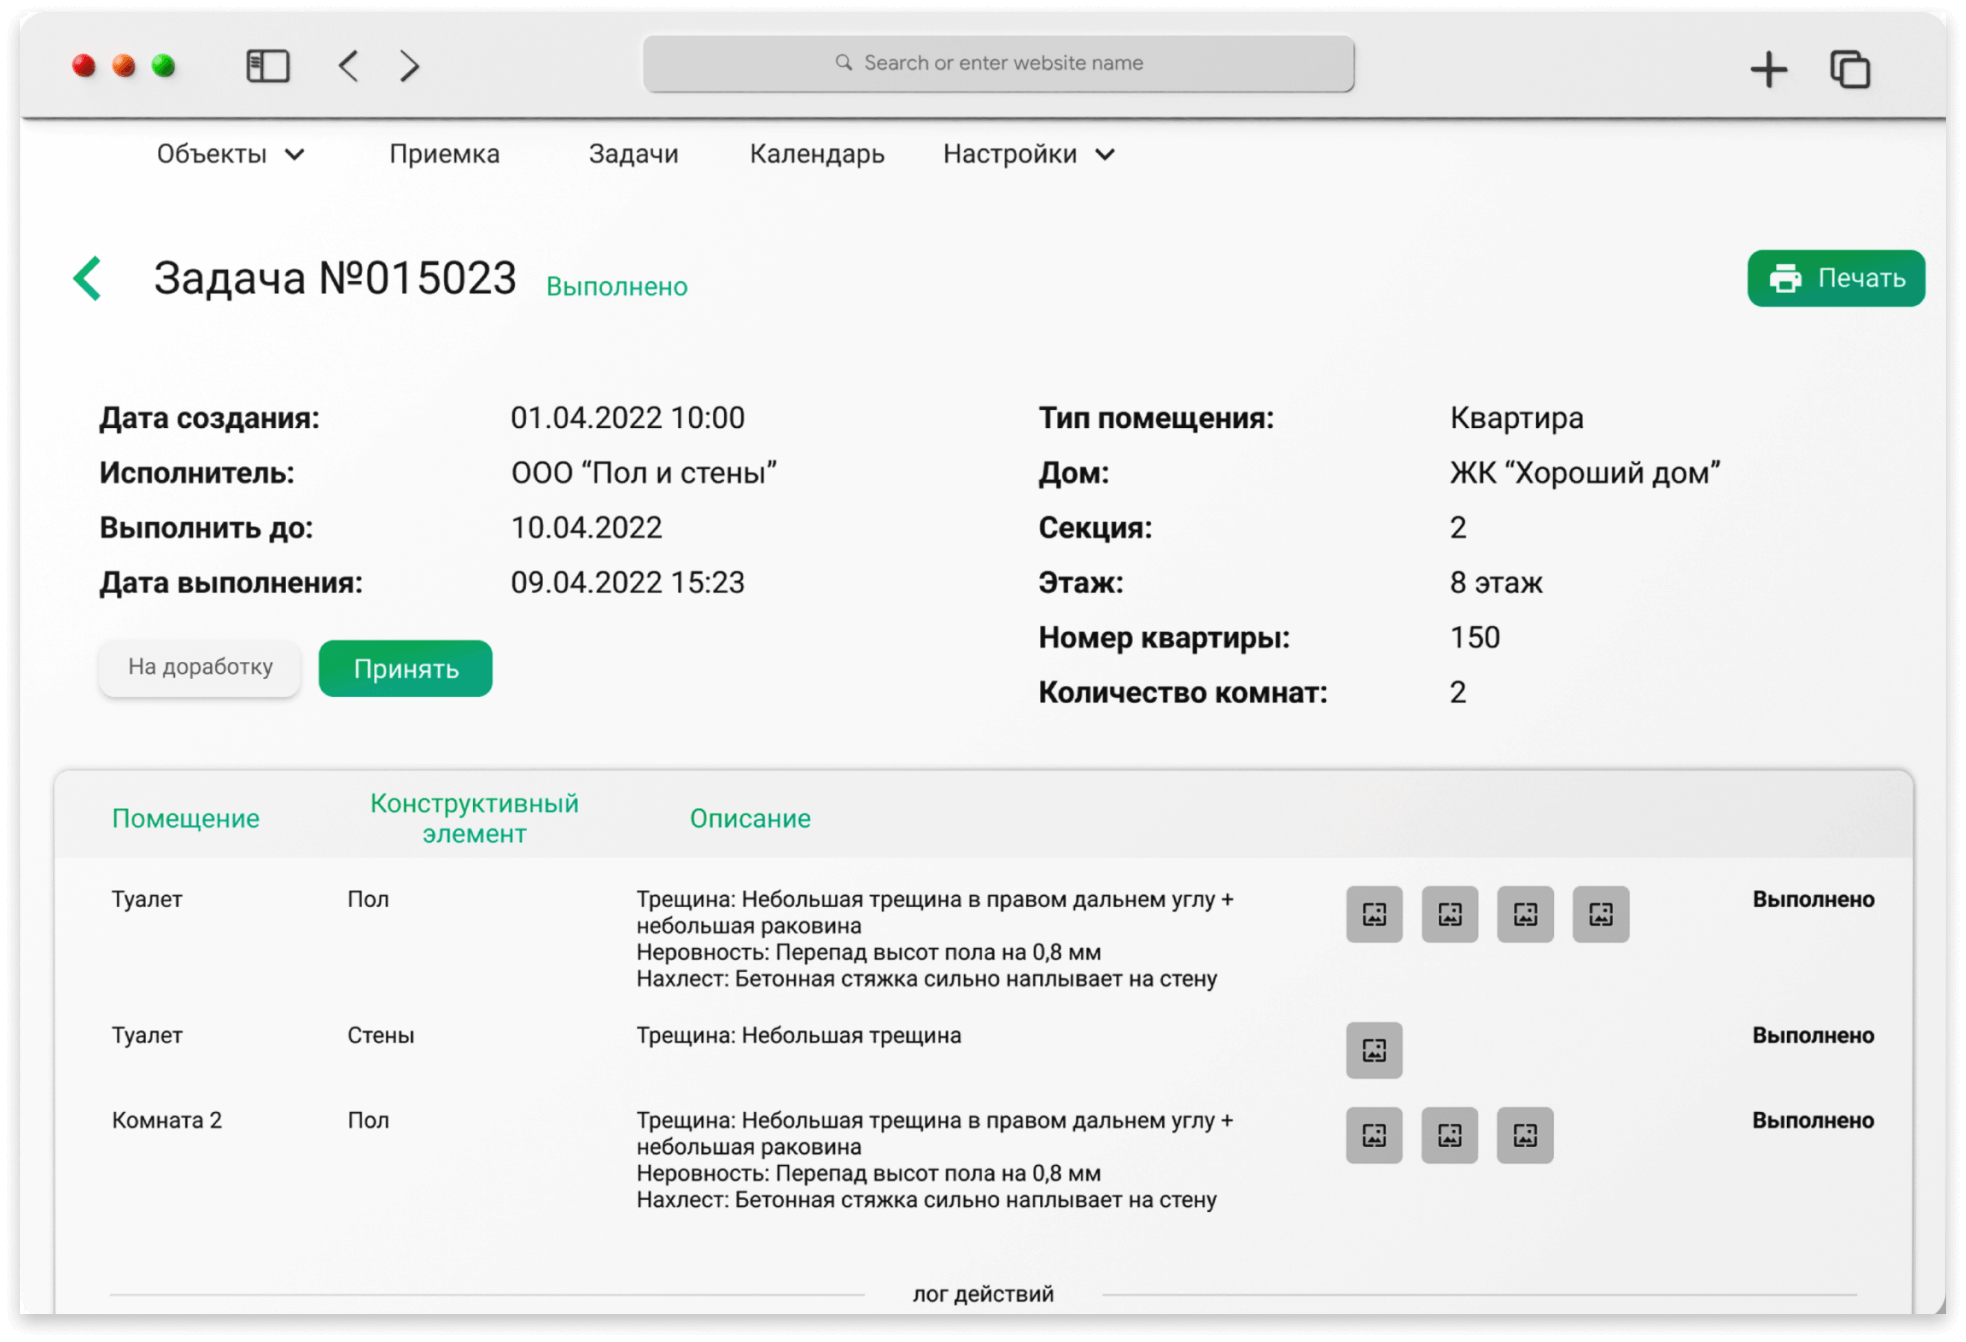Screen dimensions: 1966x1342
Task: Open first photo of Туалет Пол row
Action: (x=1374, y=914)
